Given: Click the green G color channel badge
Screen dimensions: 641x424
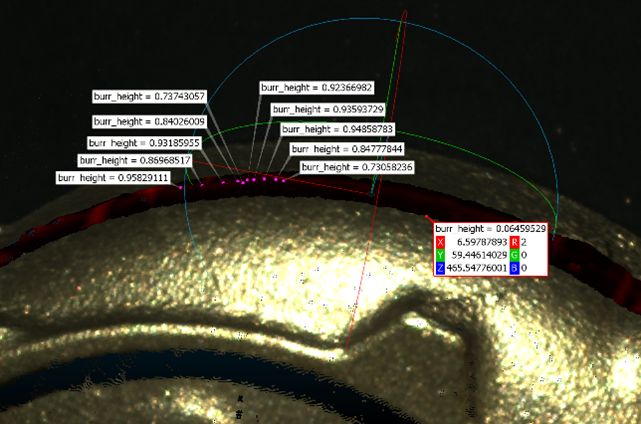Looking at the screenshot, I should 514,255.
